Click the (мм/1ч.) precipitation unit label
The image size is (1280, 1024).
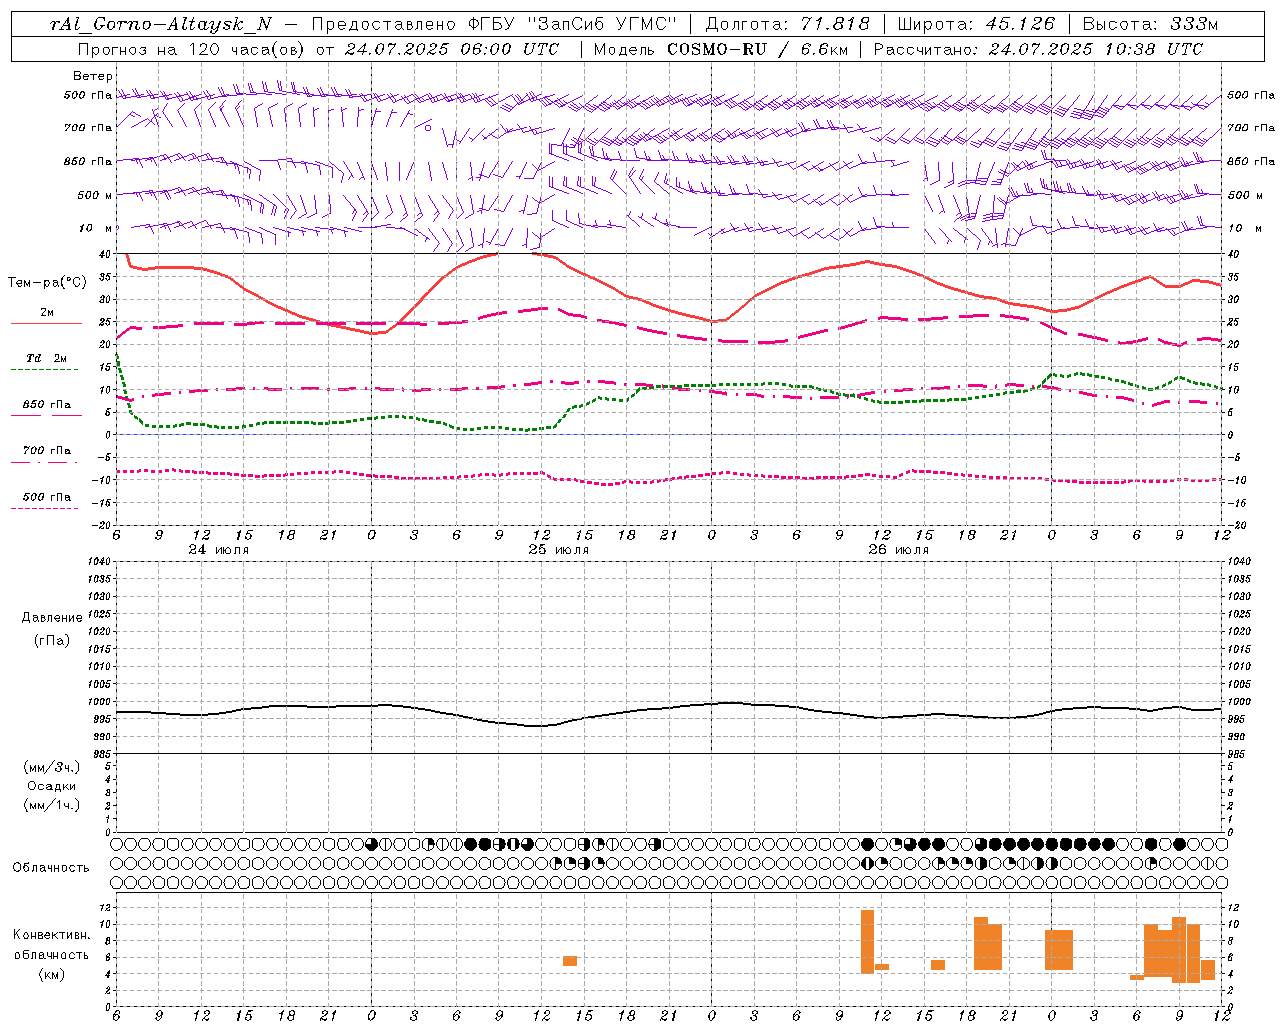point(52,805)
